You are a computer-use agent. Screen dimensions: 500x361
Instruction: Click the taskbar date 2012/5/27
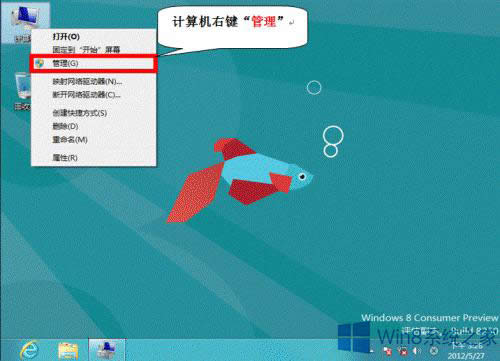point(466,356)
